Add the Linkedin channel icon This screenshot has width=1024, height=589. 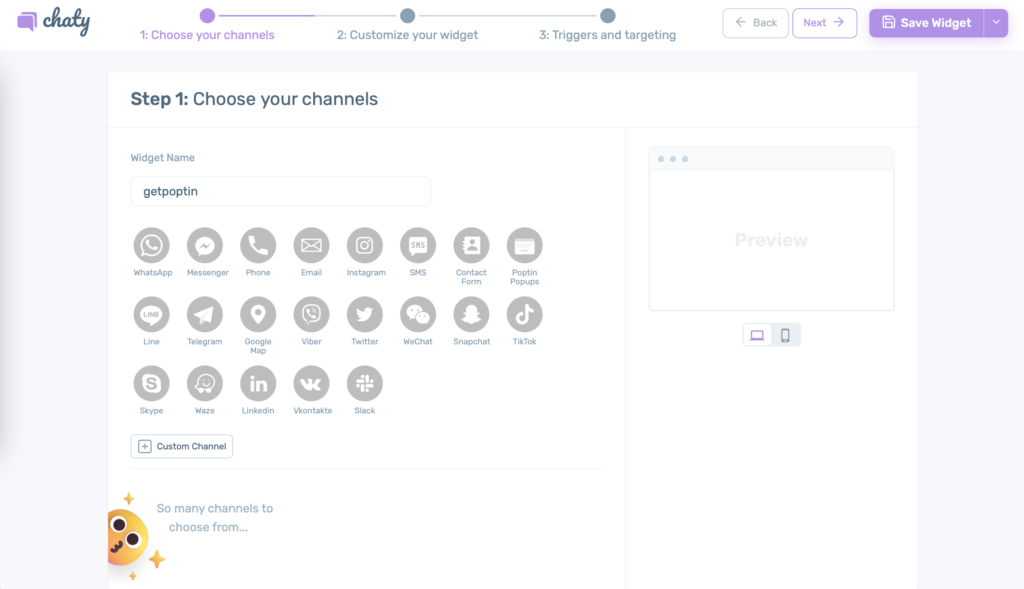(258, 384)
